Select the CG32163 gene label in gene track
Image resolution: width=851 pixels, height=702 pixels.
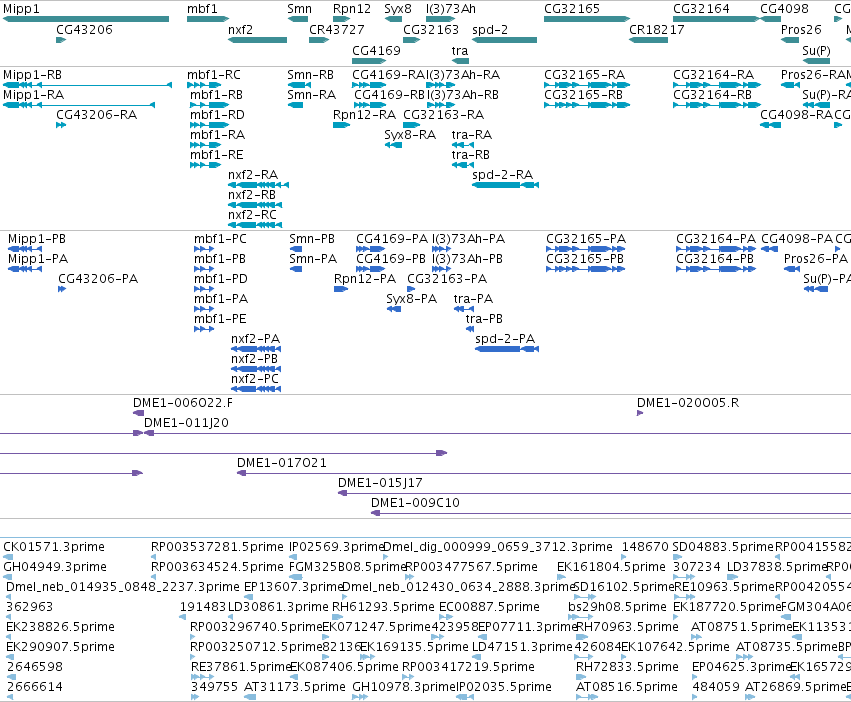[431, 29]
